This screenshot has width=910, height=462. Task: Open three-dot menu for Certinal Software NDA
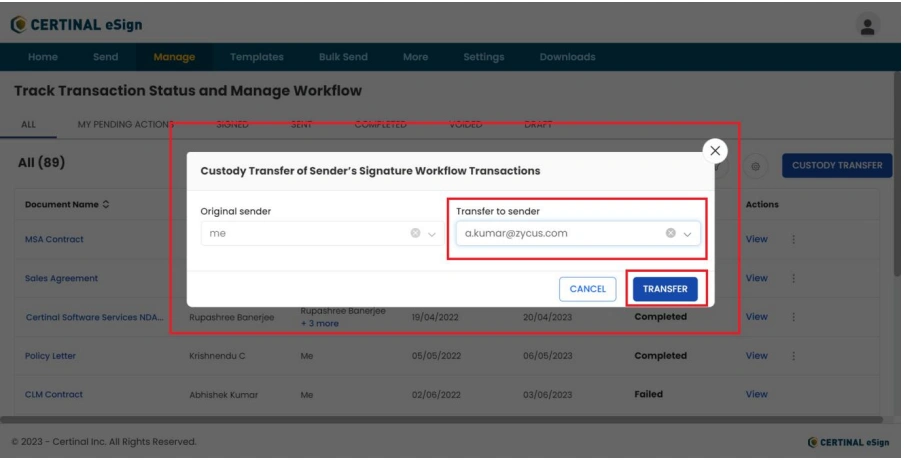793,316
